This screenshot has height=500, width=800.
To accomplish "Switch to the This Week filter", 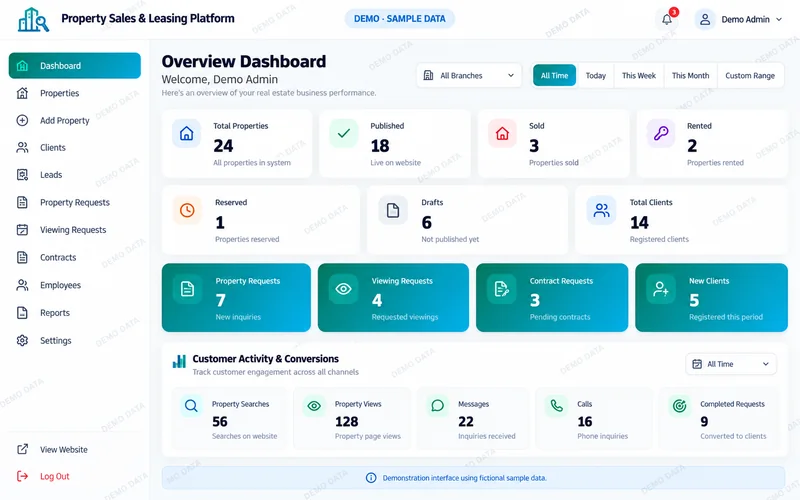I will 639,76.
